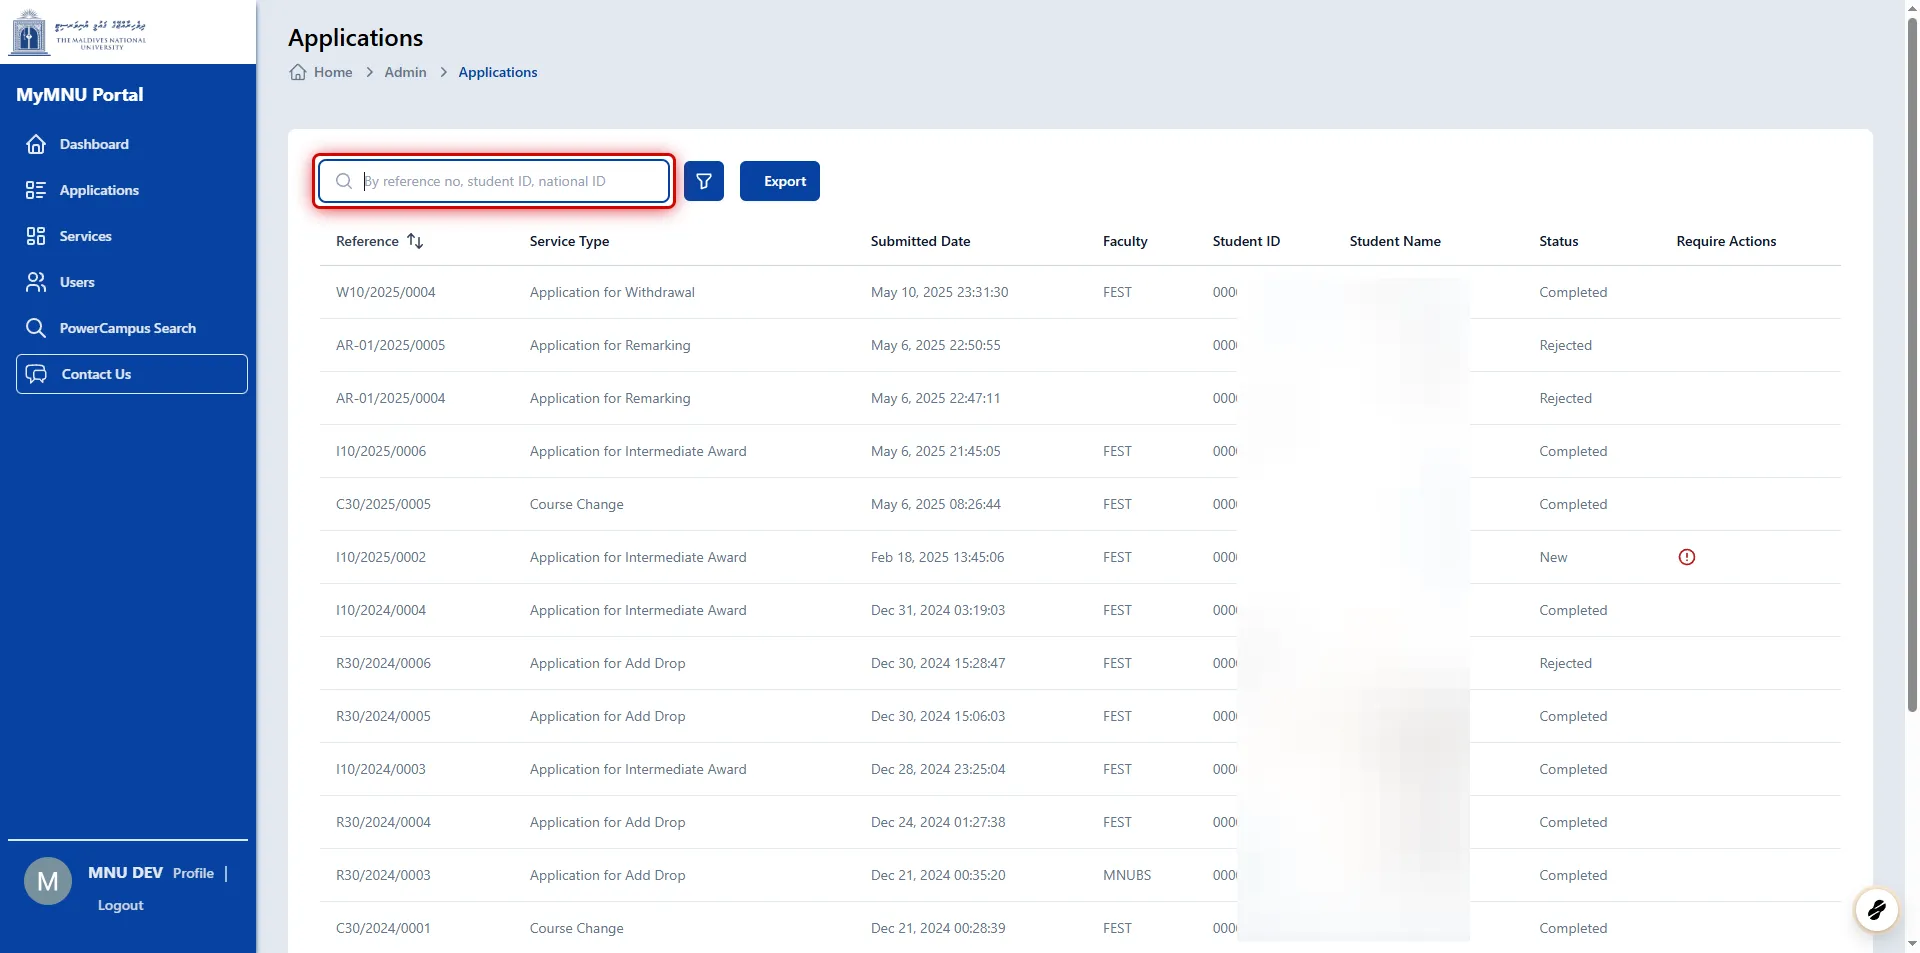
Task: Click the MNUBS faculty cell
Action: point(1127,875)
